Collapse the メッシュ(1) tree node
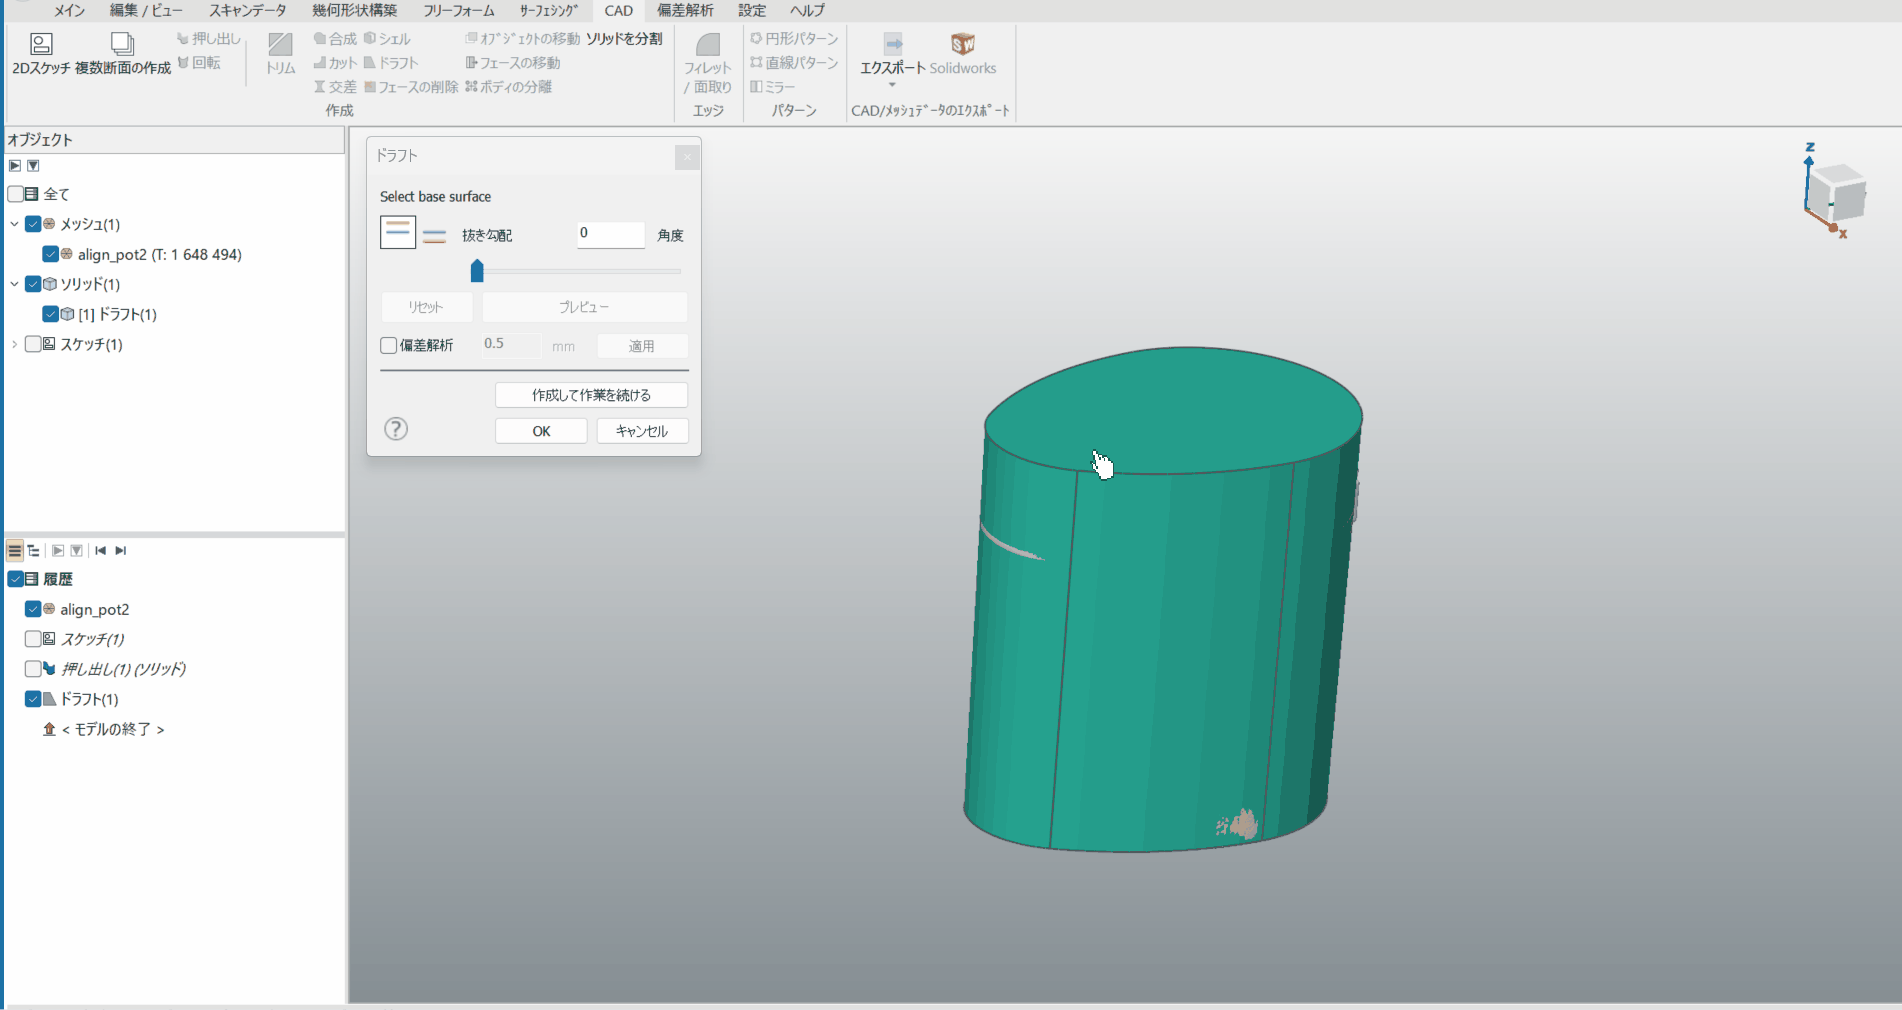1902x1010 pixels. click(14, 224)
